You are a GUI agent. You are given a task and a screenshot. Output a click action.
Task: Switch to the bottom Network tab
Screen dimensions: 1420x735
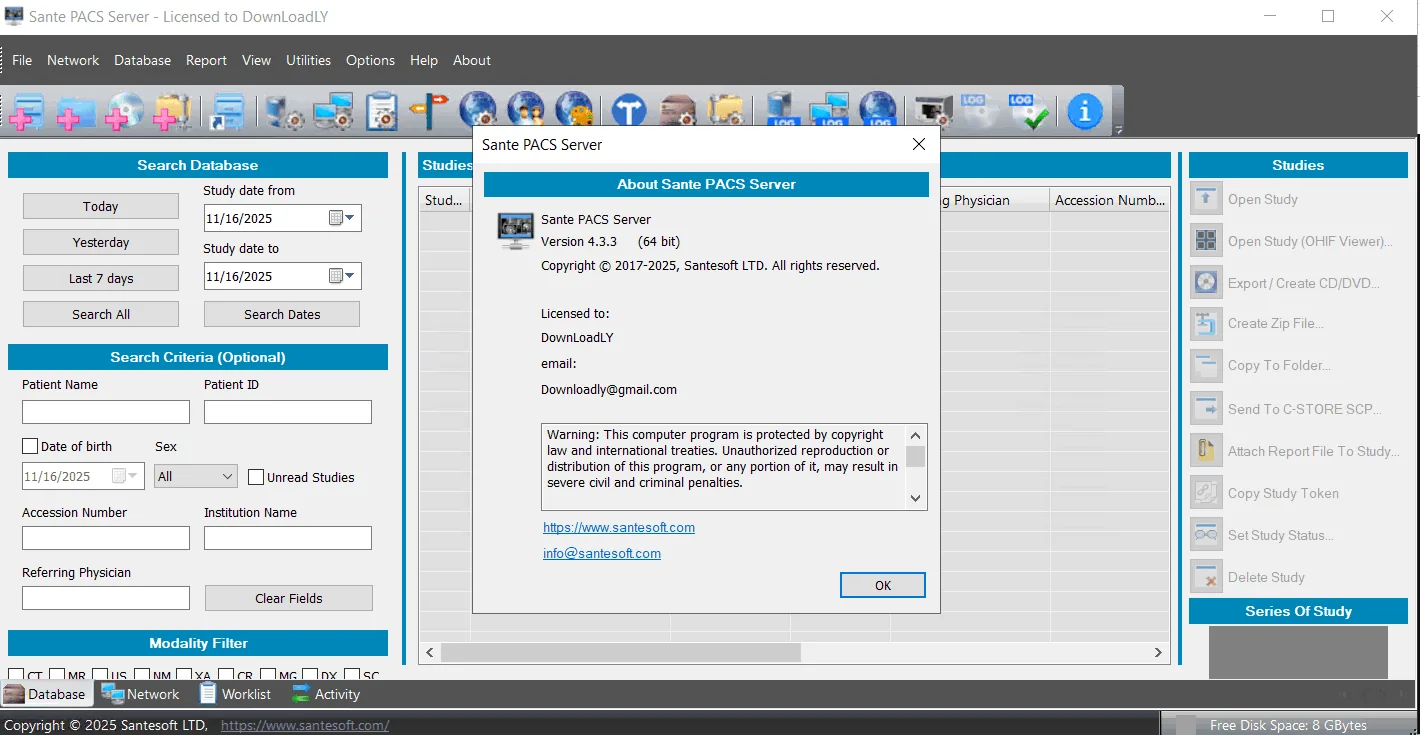[140, 694]
